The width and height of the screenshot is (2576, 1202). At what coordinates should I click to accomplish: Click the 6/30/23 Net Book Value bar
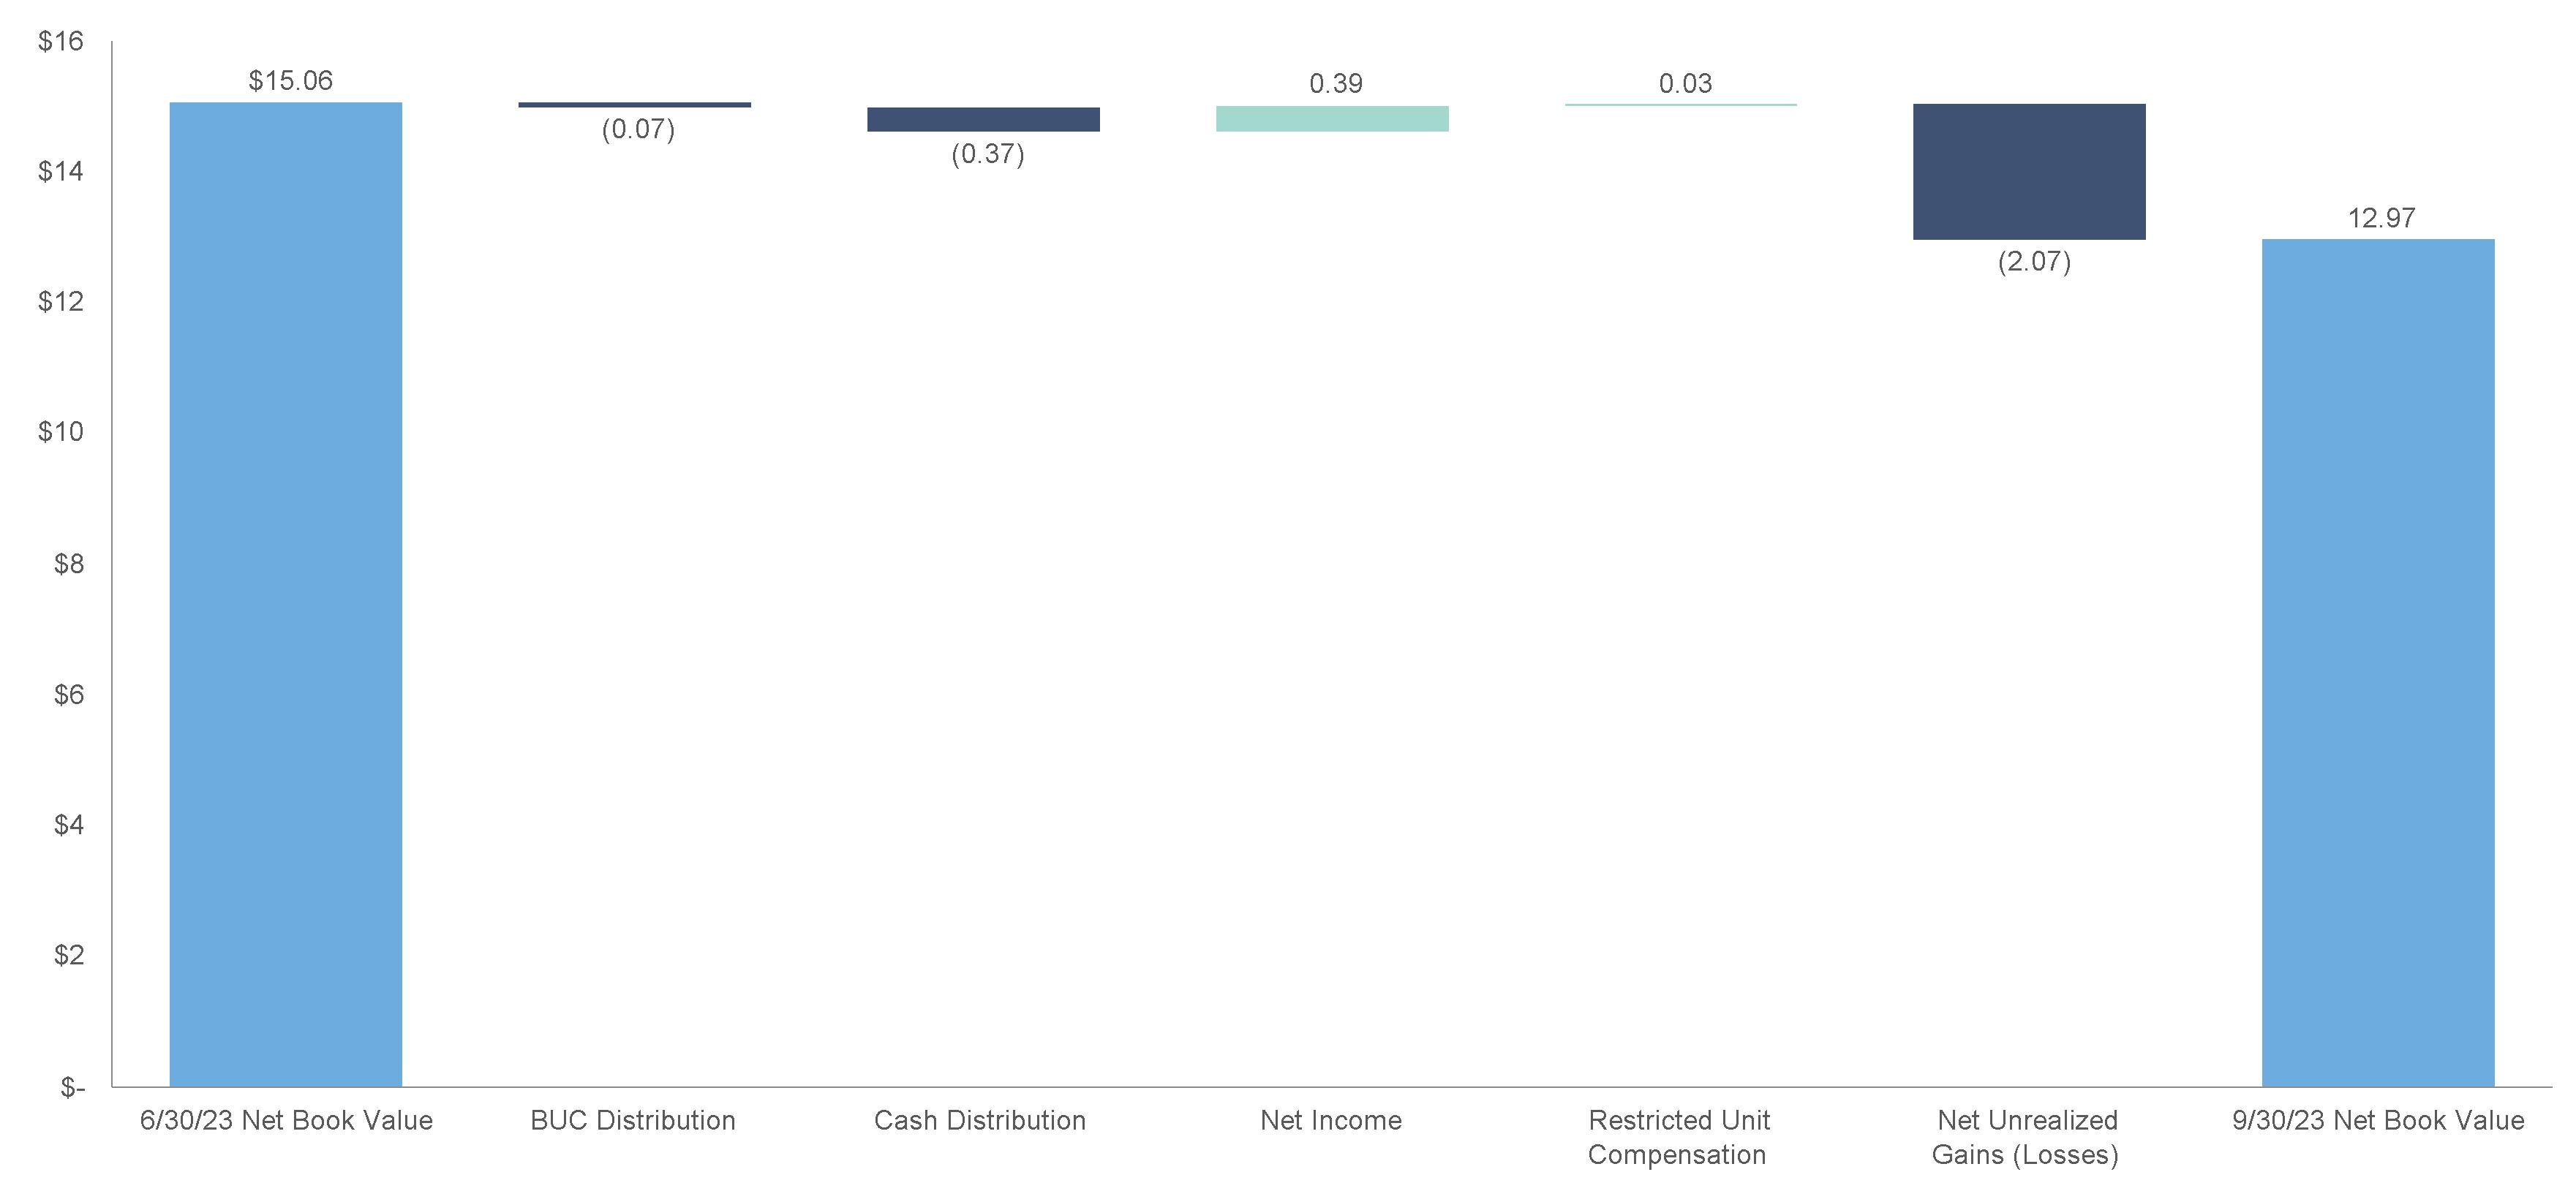pyautogui.click(x=286, y=594)
